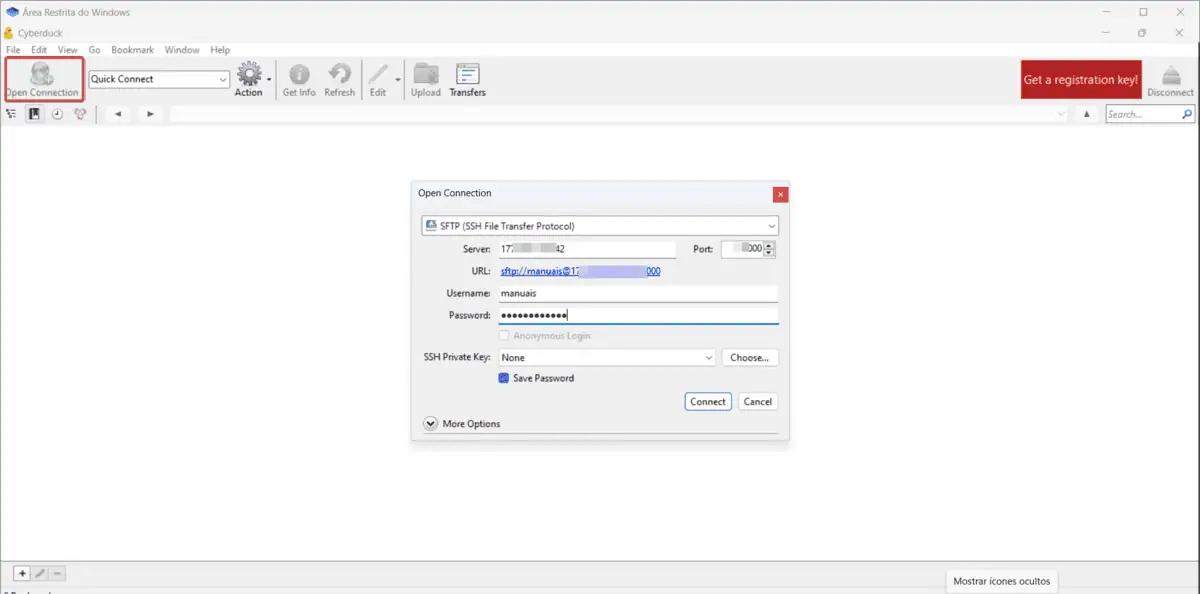This screenshot has height=594, width=1200.
Task: Open the Go menu
Action: tap(94, 50)
